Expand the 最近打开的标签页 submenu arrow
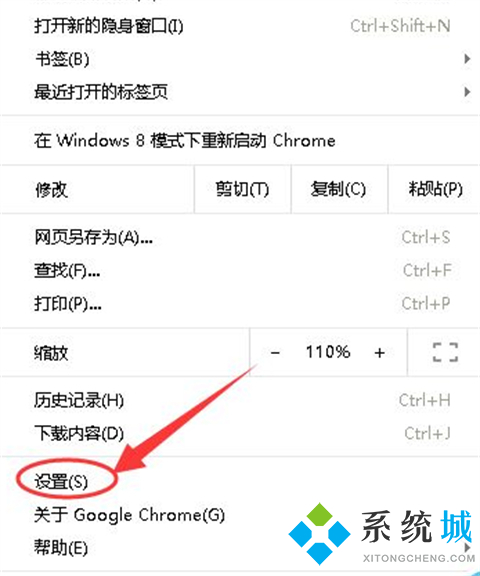This screenshot has height=576, width=480. coord(467,91)
